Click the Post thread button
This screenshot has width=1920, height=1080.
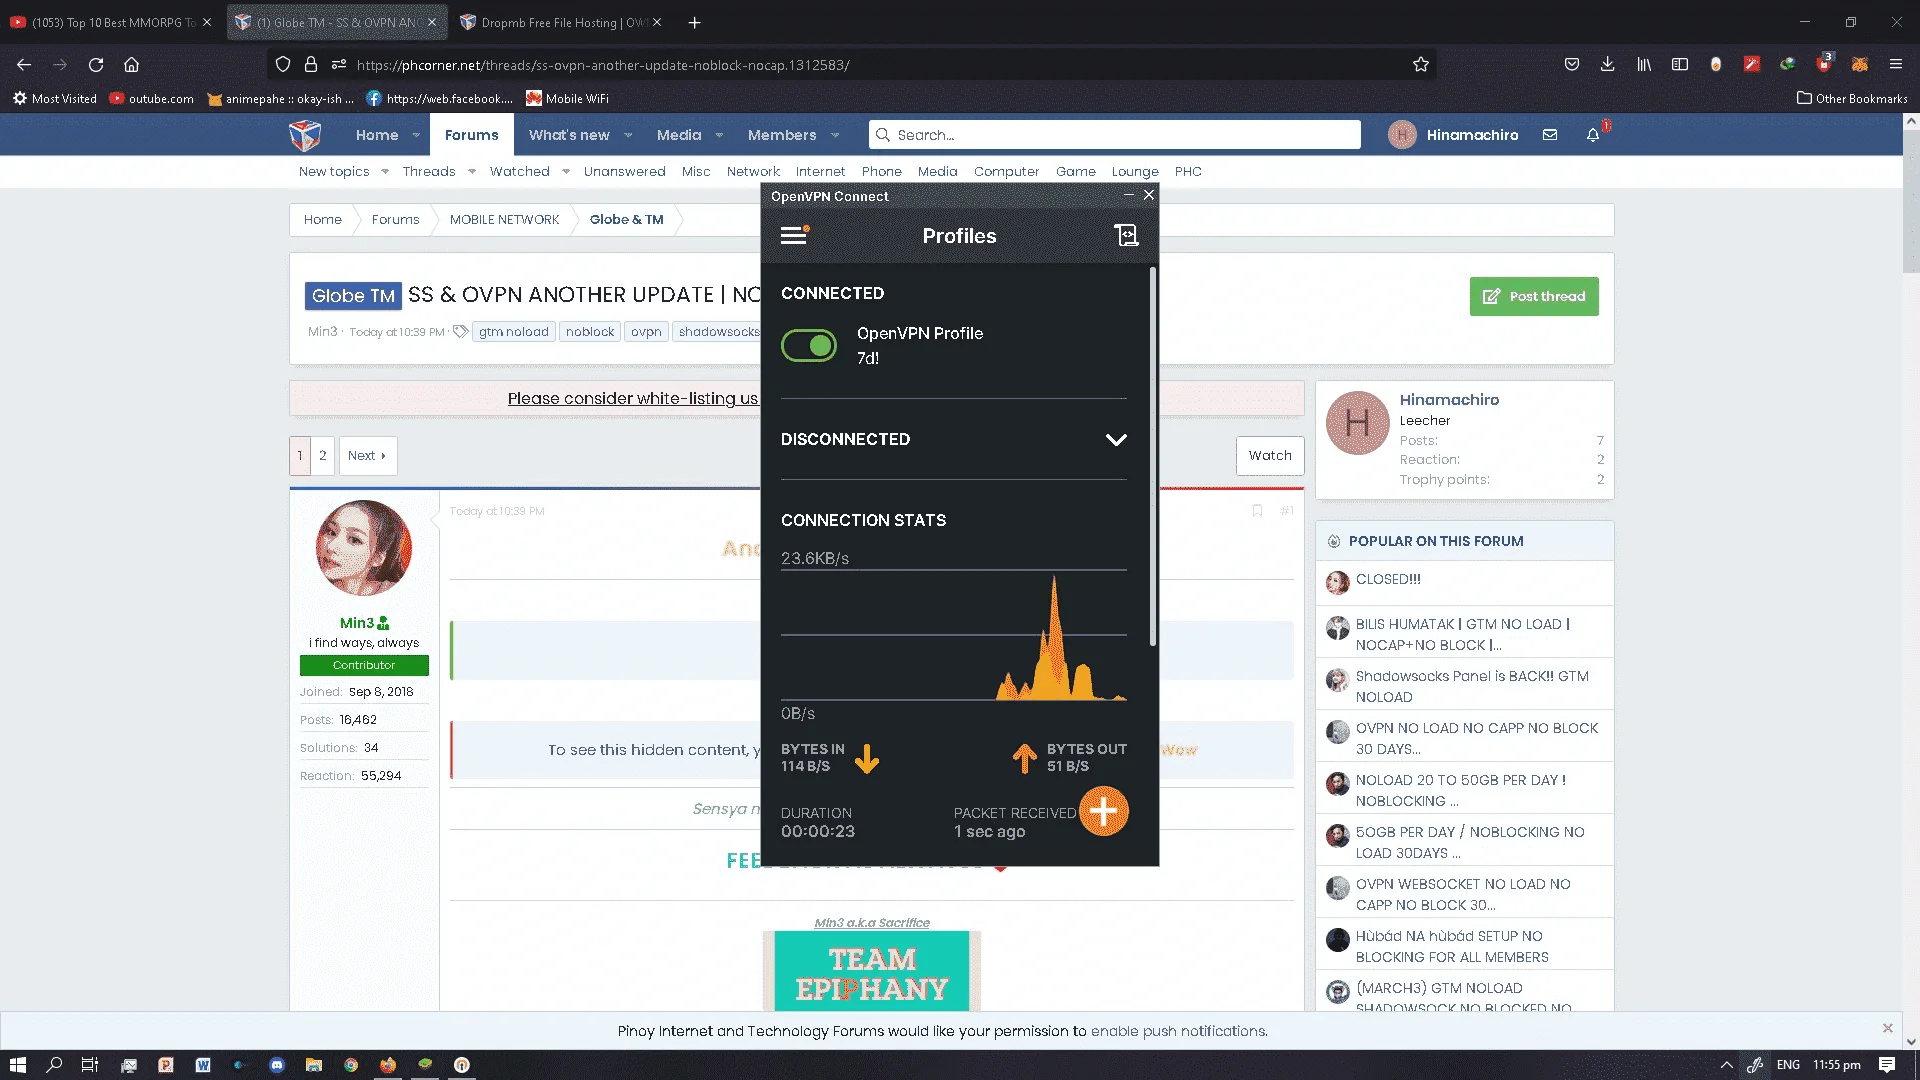[1534, 296]
